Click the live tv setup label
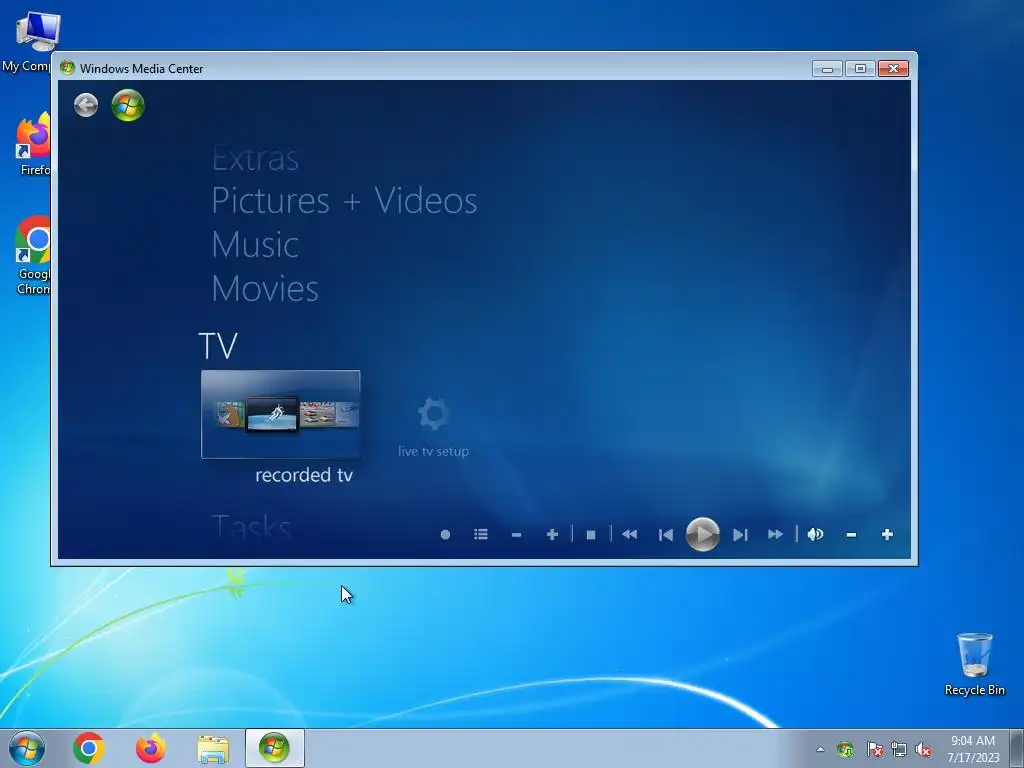The height and width of the screenshot is (768, 1024). point(434,451)
